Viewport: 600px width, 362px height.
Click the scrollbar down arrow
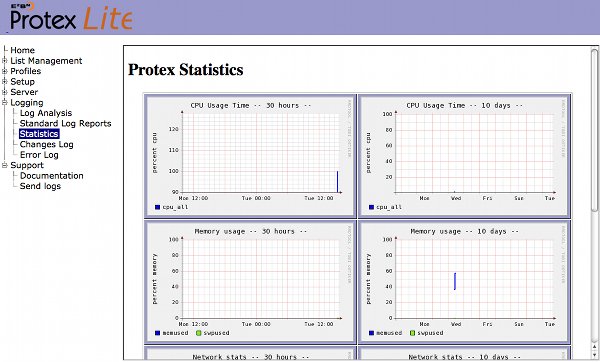pos(594,356)
